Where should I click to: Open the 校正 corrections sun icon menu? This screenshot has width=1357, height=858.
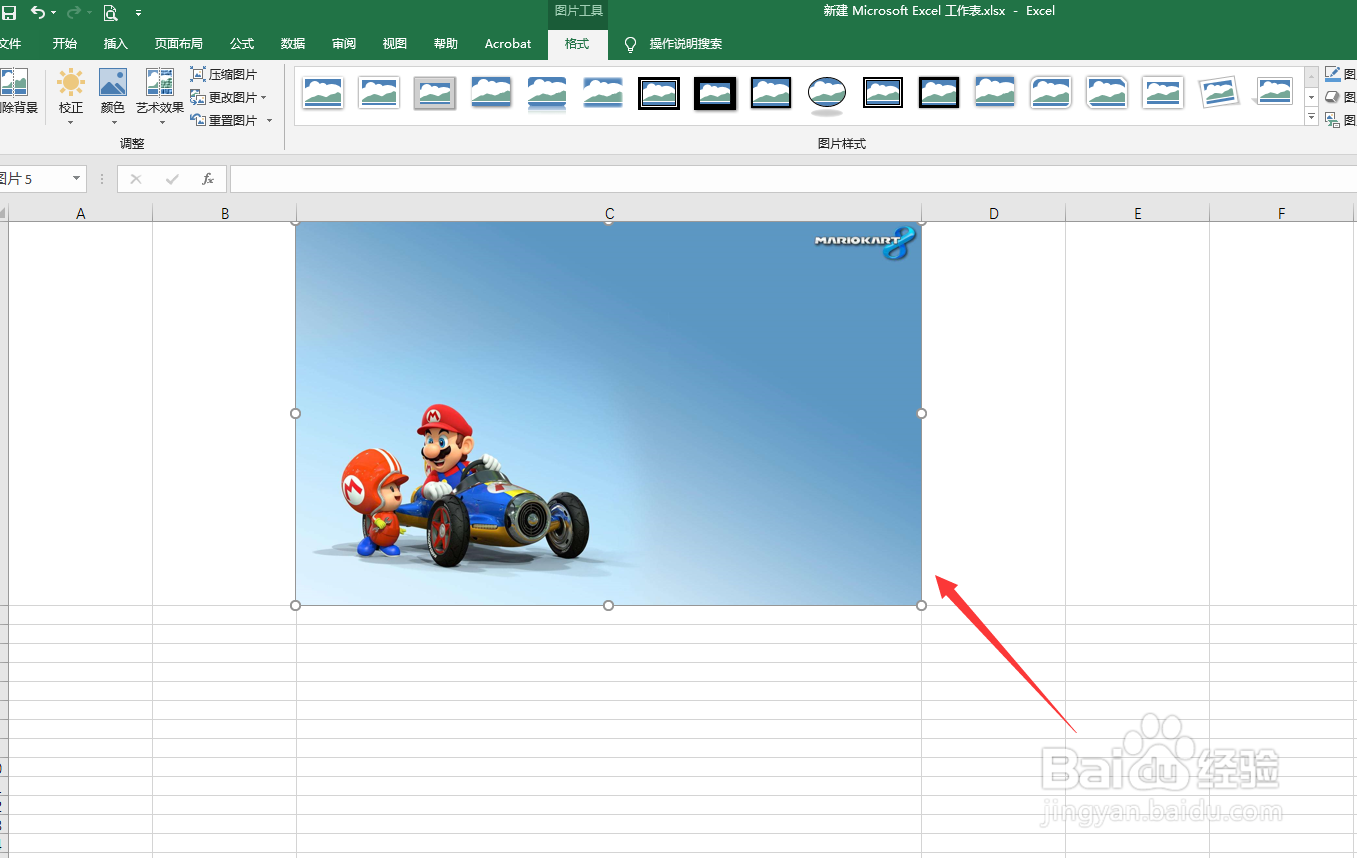[71, 97]
